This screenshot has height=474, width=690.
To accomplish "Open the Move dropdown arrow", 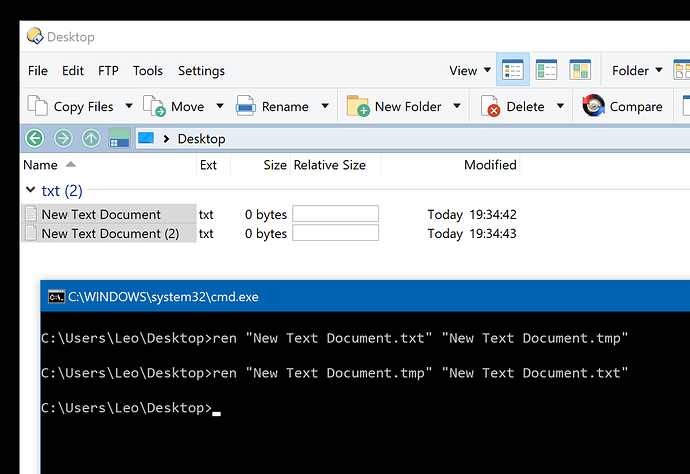I will 220,106.
